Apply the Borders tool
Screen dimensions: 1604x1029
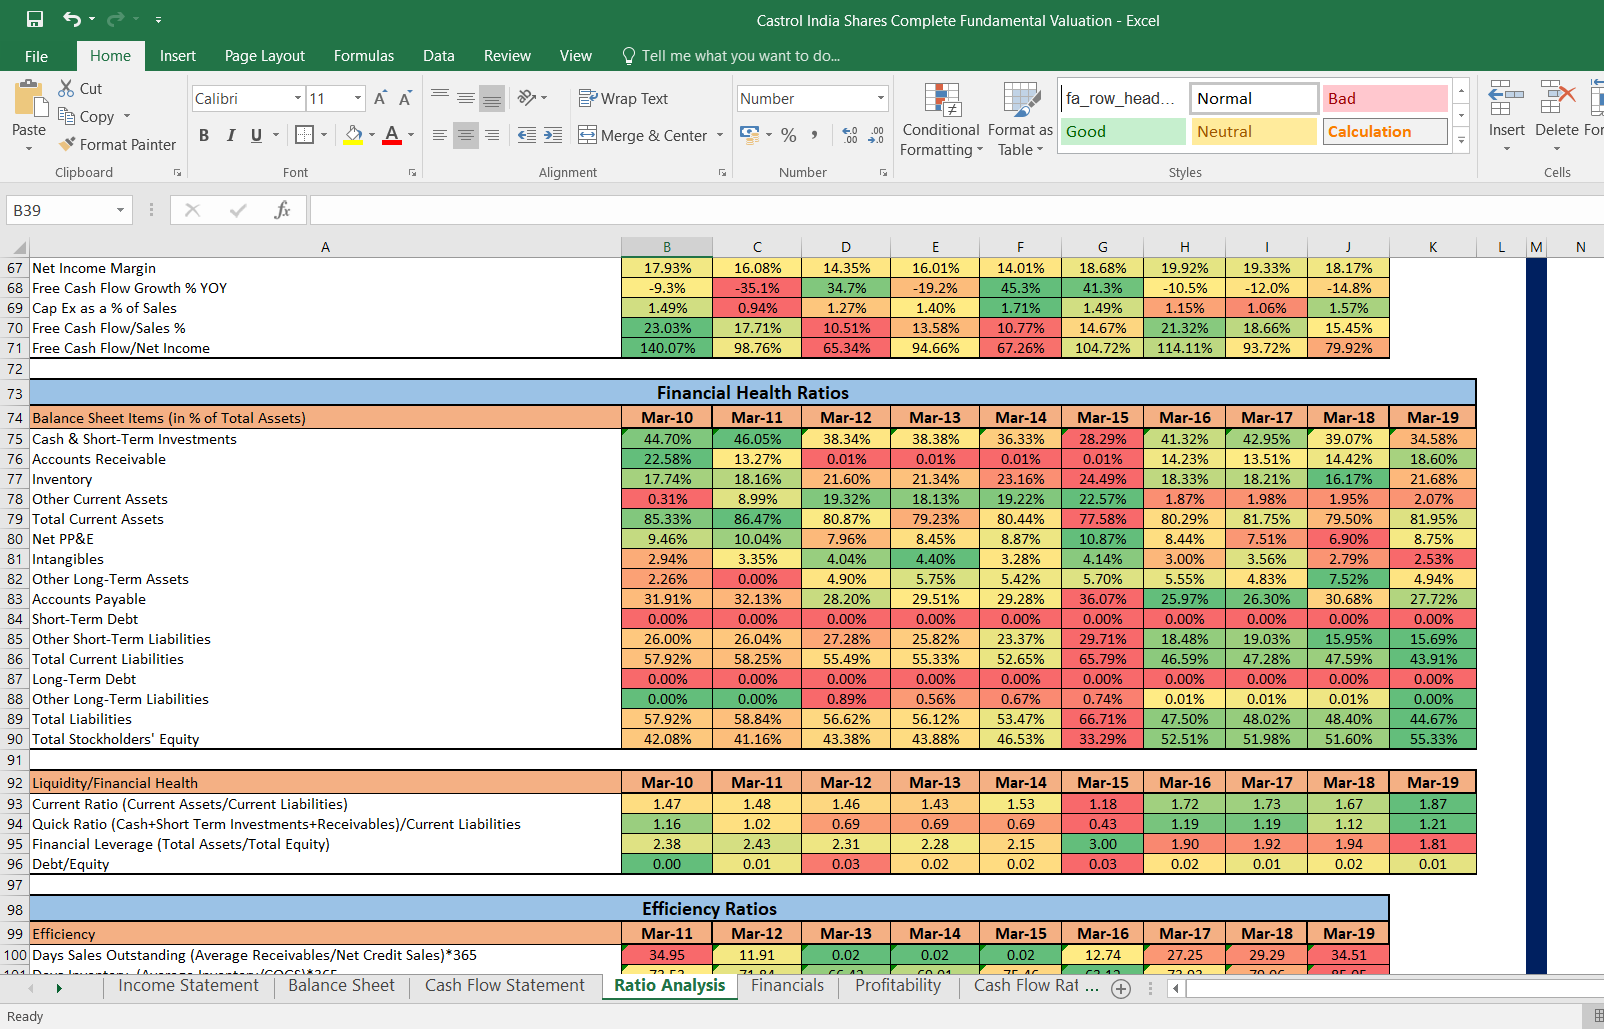coord(305,134)
